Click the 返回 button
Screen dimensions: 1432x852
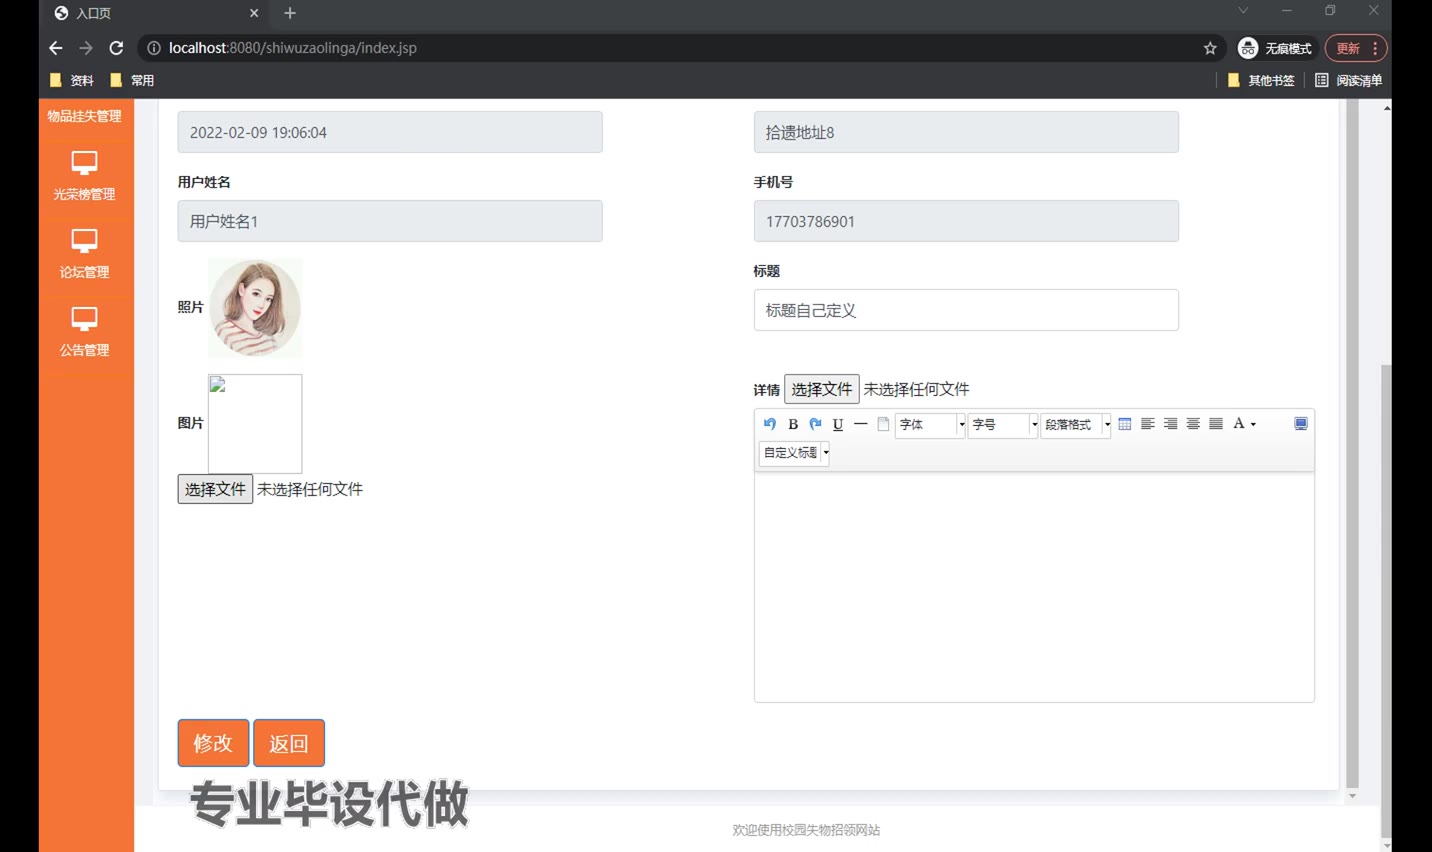tap(289, 743)
